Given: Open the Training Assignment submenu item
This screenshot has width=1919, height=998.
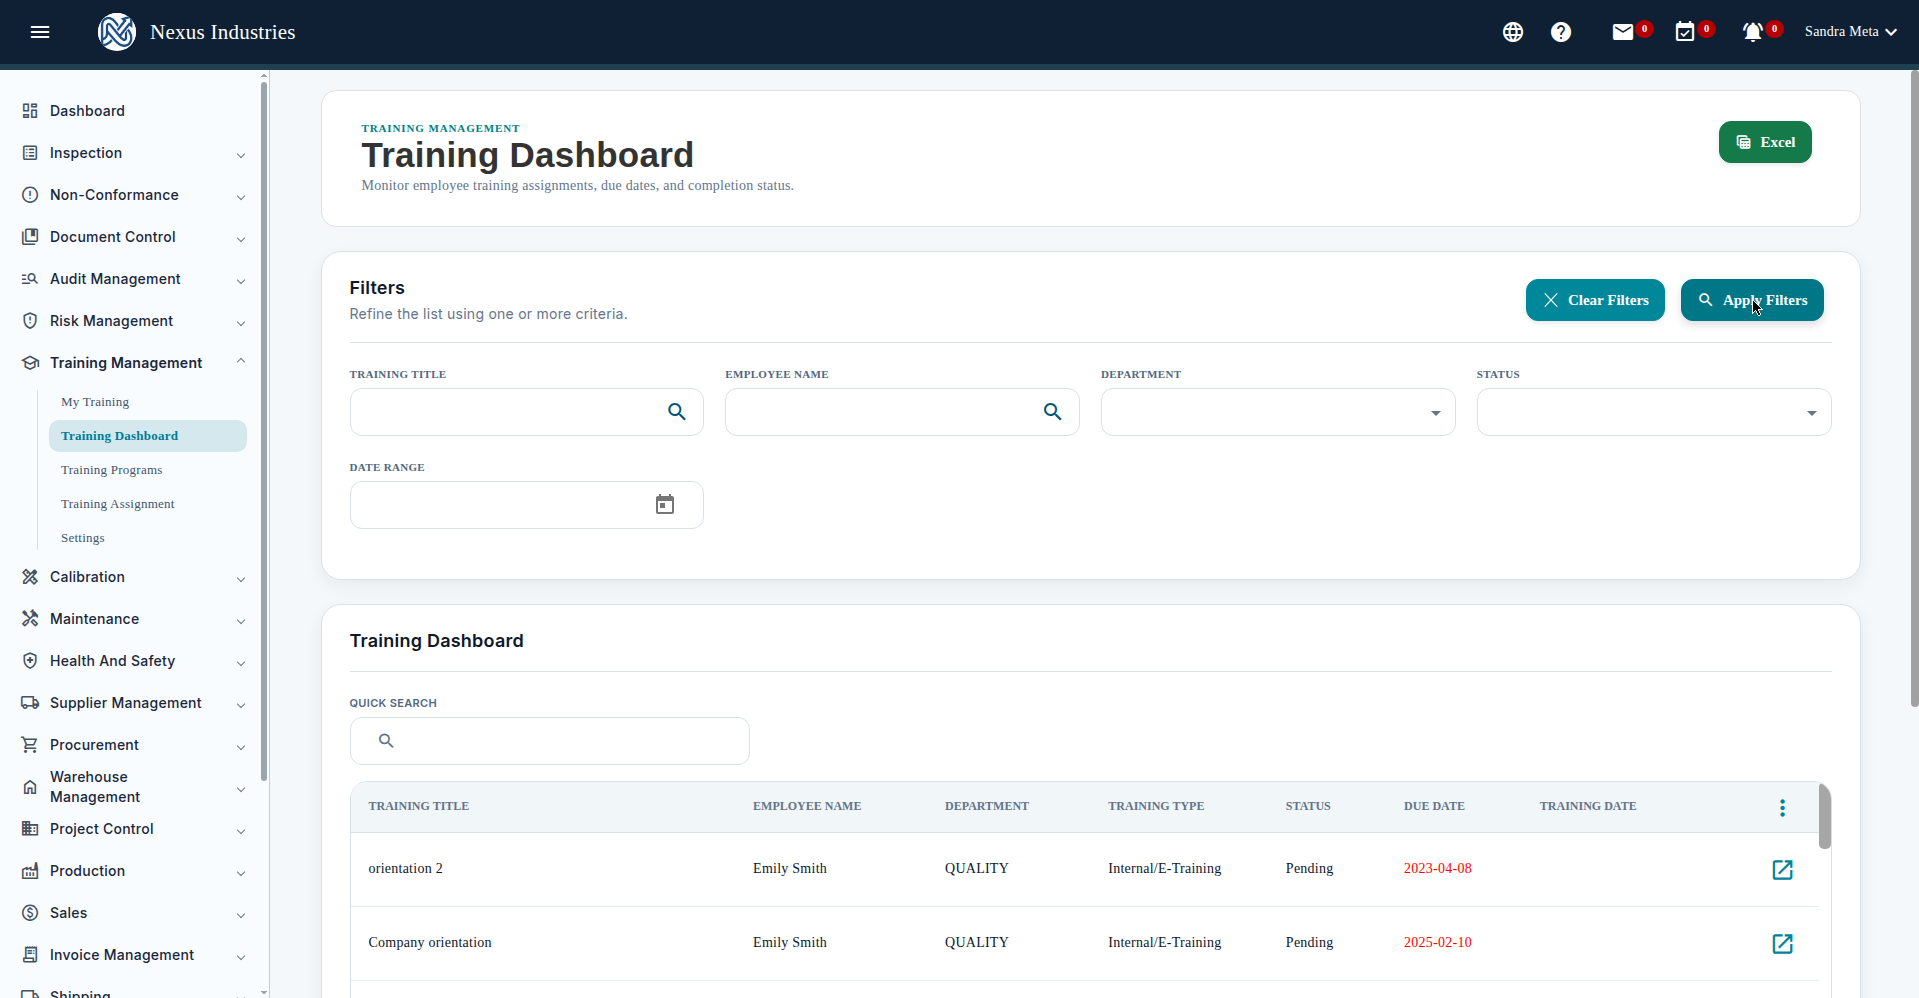Looking at the screenshot, I should click(117, 504).
